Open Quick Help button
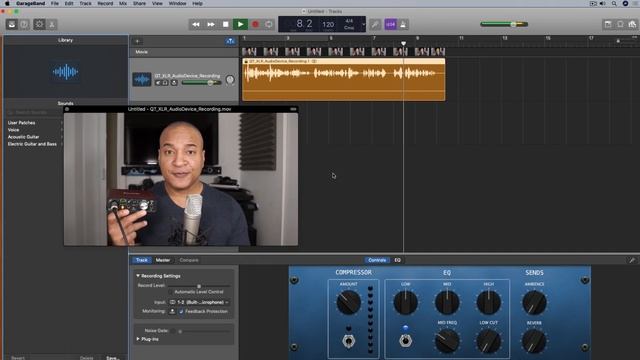 click(x=24, y=24)
